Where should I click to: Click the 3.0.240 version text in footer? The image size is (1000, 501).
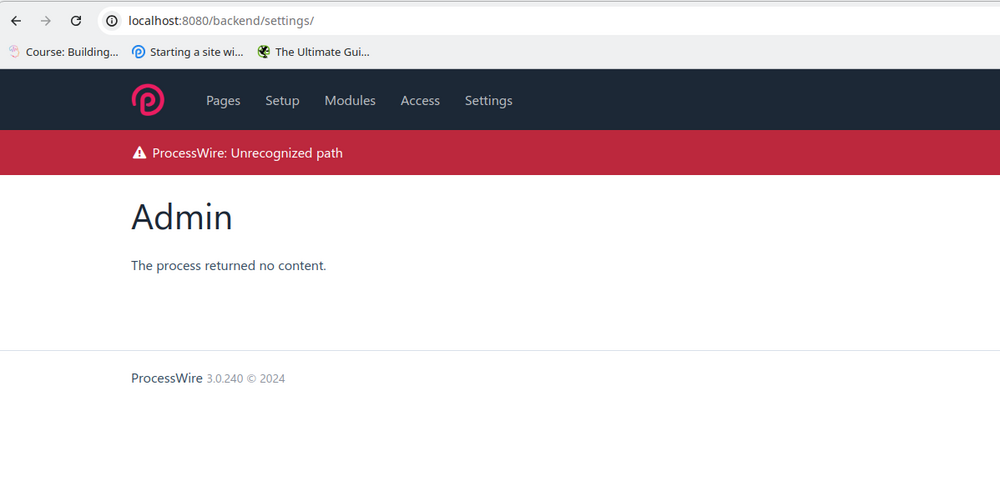(224, 379)
